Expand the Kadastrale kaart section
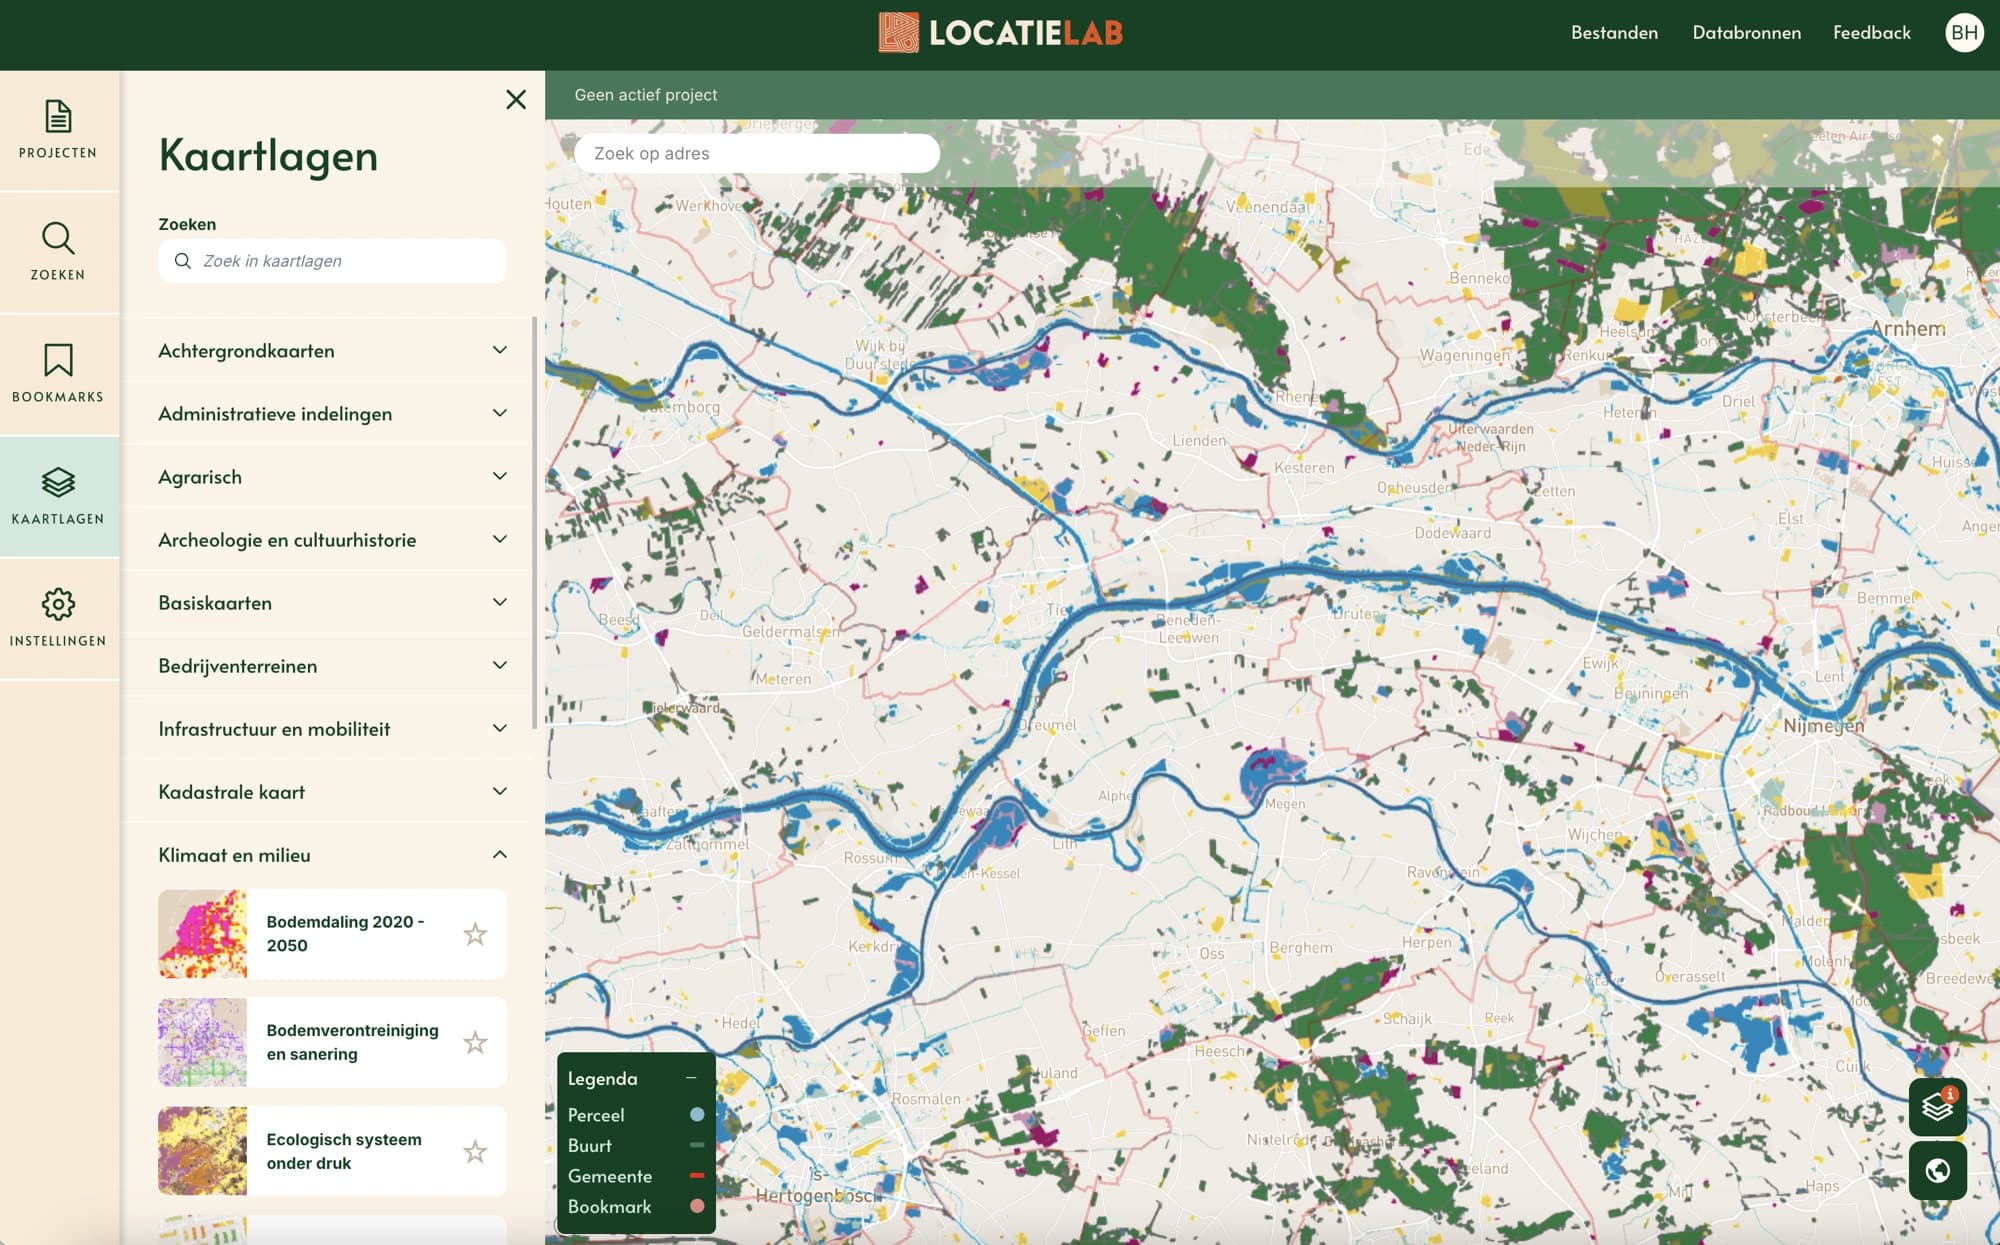This screenshot has height=1245, width=2000. click(x=500, y=790)
